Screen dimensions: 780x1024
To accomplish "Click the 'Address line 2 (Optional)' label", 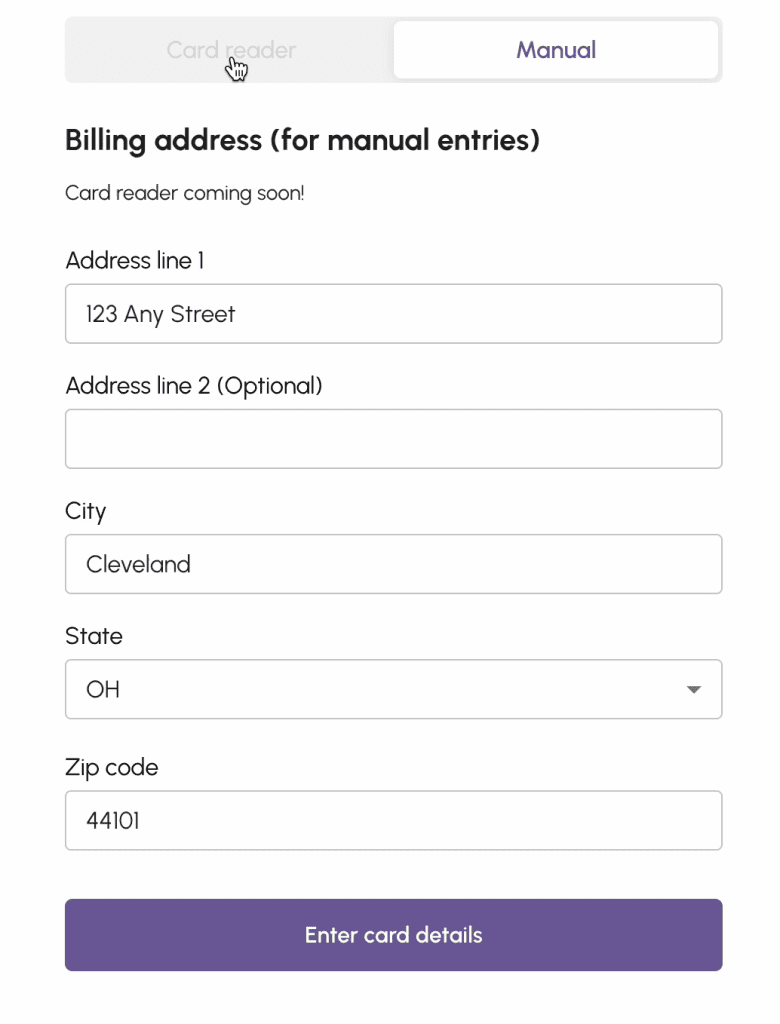I will coord(194,386).
